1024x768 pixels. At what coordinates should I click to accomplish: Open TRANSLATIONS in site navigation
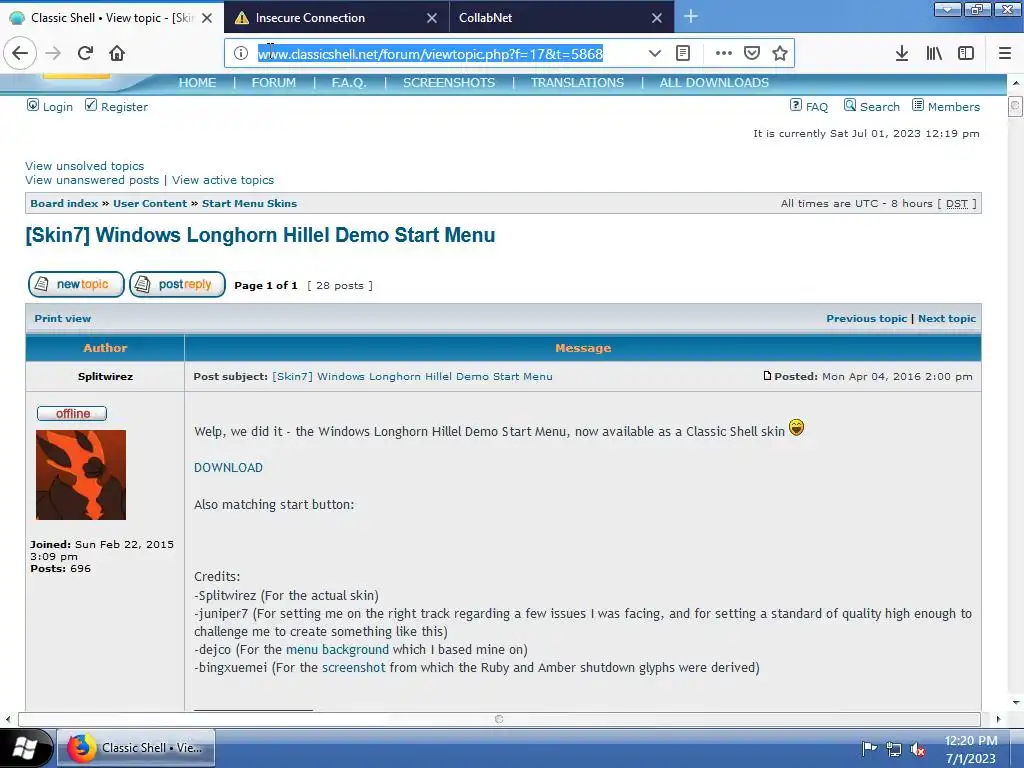click(577, 82)
